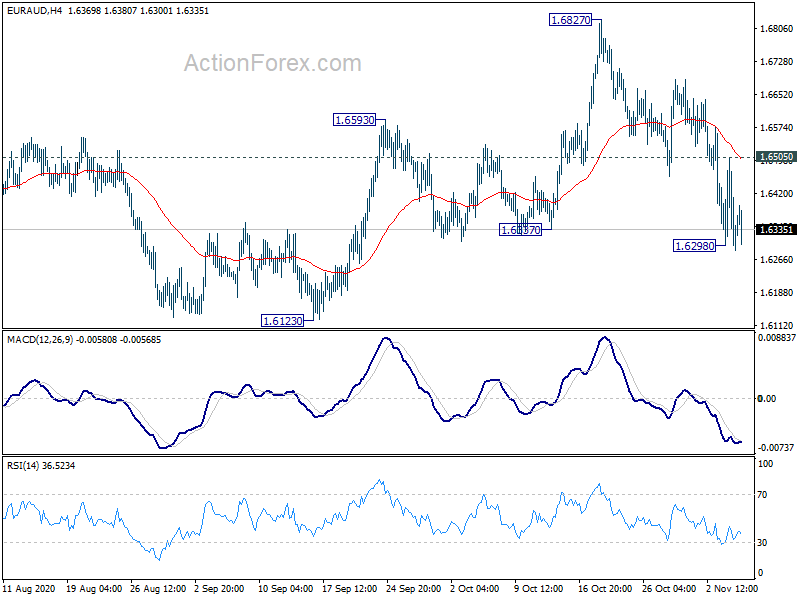Image resolution: width=800 pixels, height=600 pixels.
Task: Click the 1.65930 price label
Action: (x=354, y=120)
